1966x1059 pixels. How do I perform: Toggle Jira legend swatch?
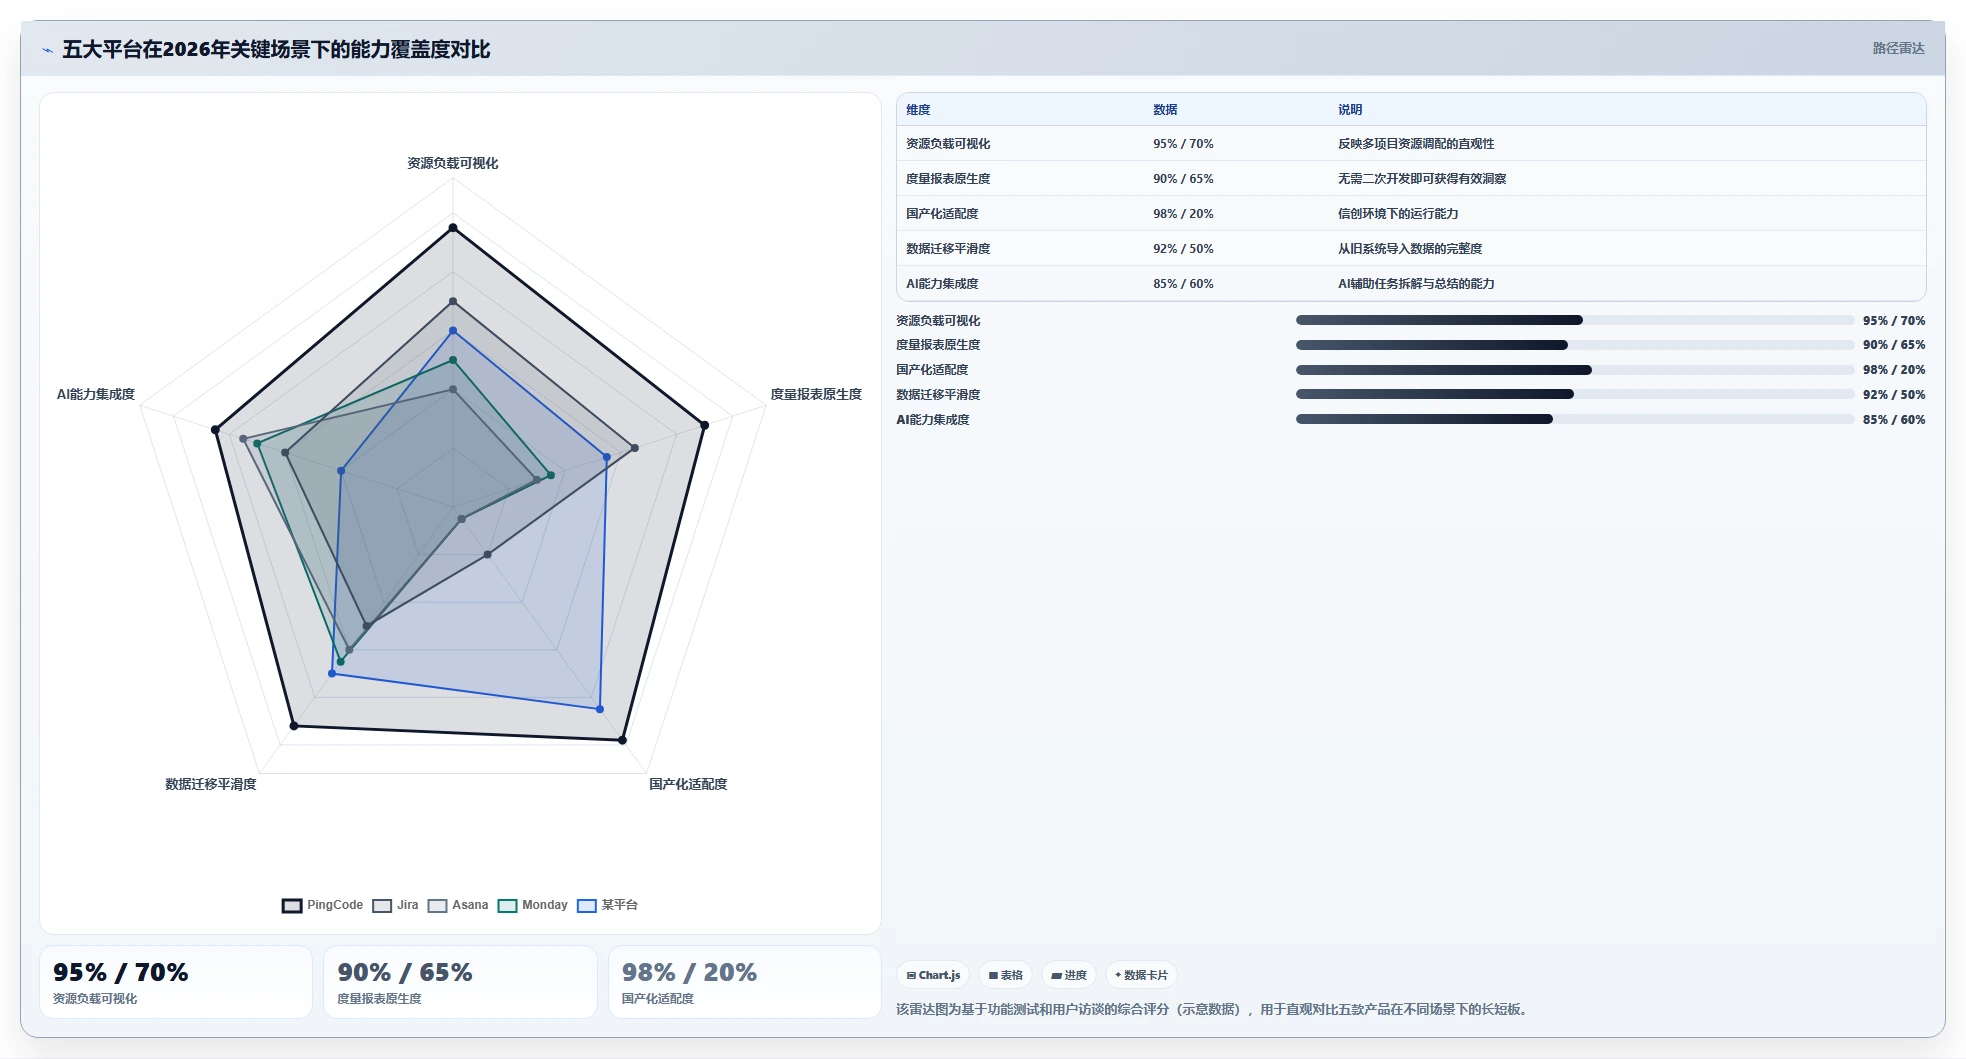[382, 906]
